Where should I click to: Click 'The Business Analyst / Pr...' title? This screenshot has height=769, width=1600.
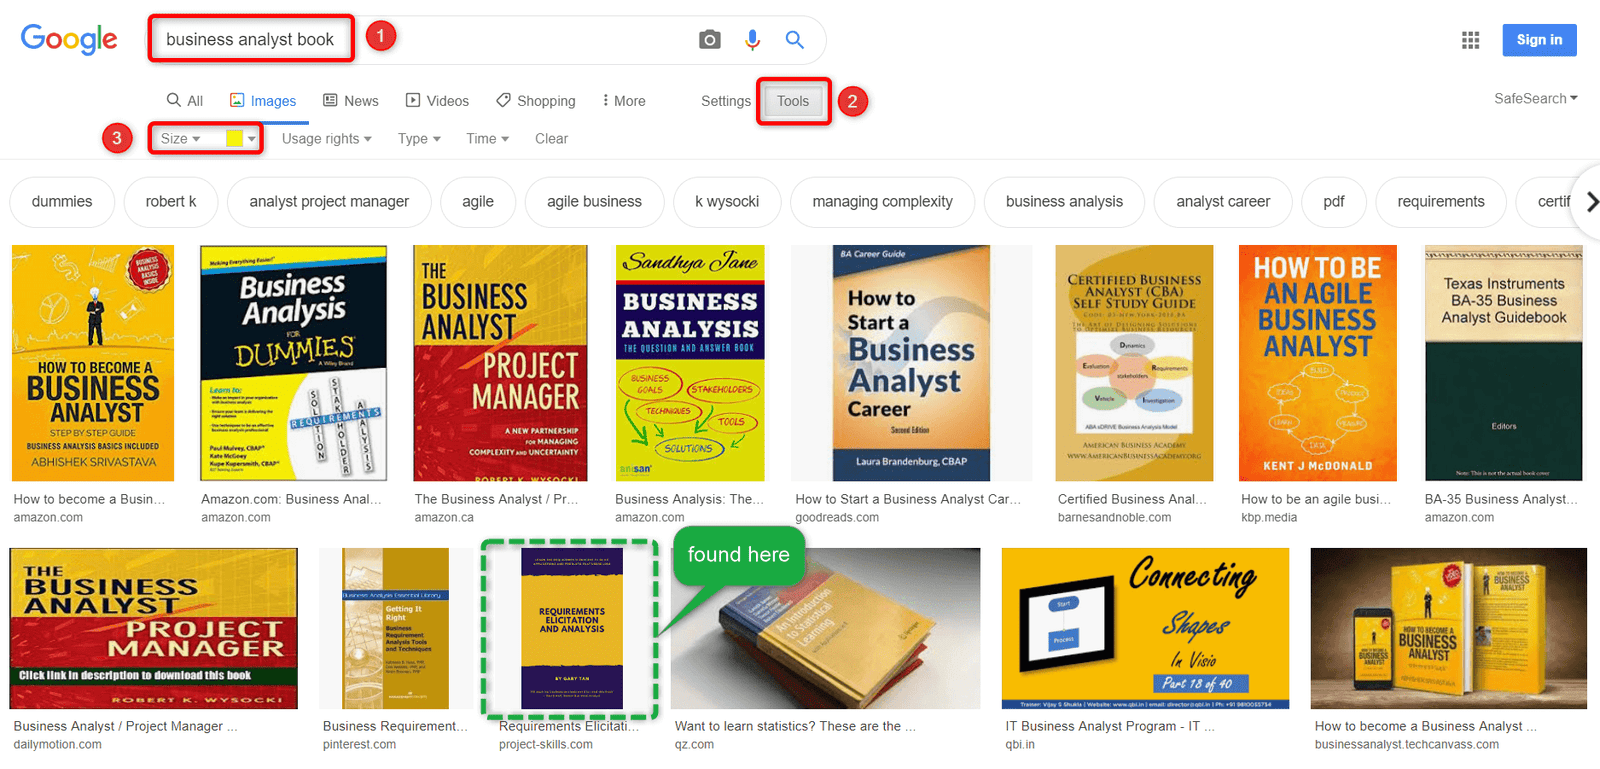(496, 499)
